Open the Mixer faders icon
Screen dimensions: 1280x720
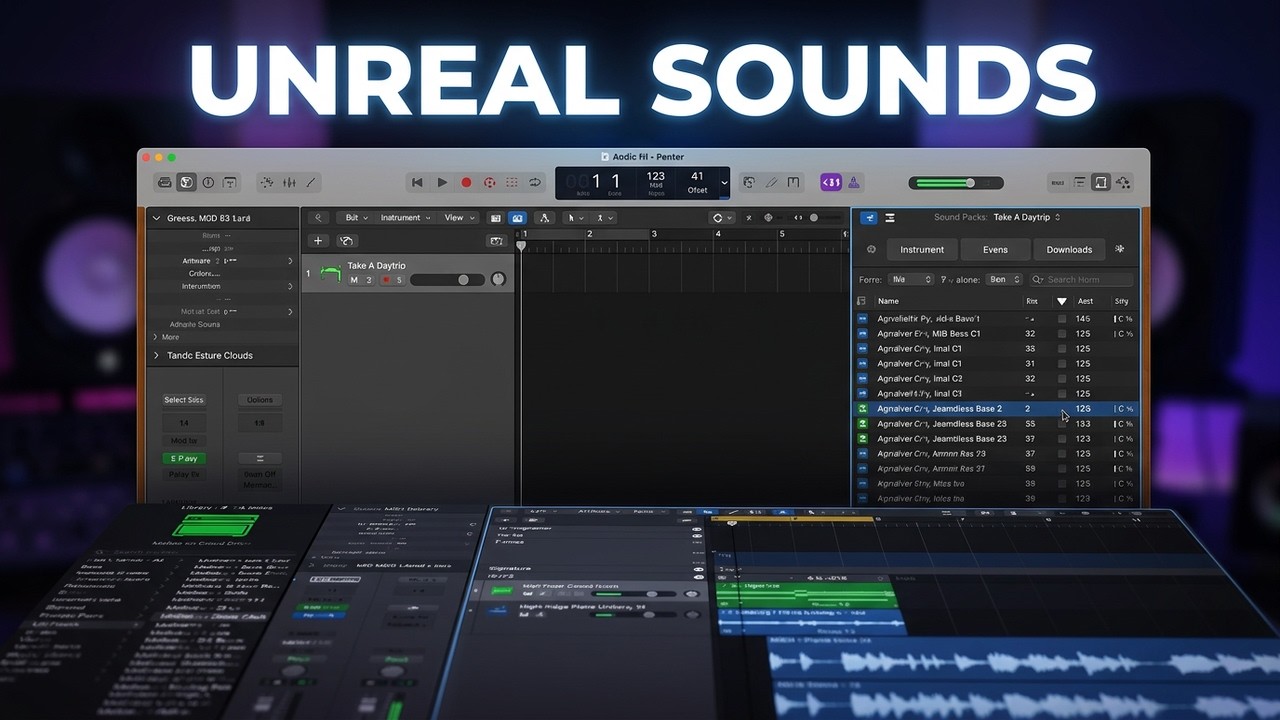(289, 183)
